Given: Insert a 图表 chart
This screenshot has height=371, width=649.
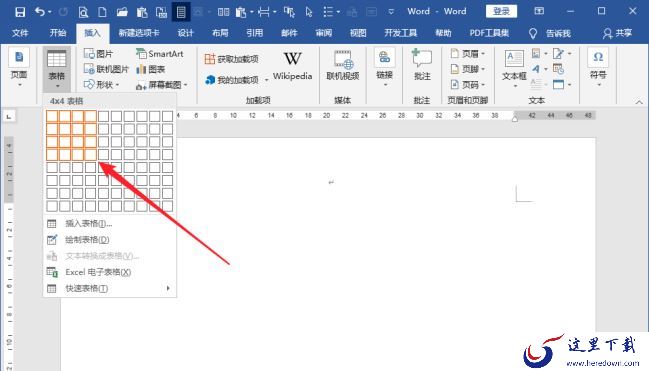Looking at the screenshot, I should (x=151, y=69).
